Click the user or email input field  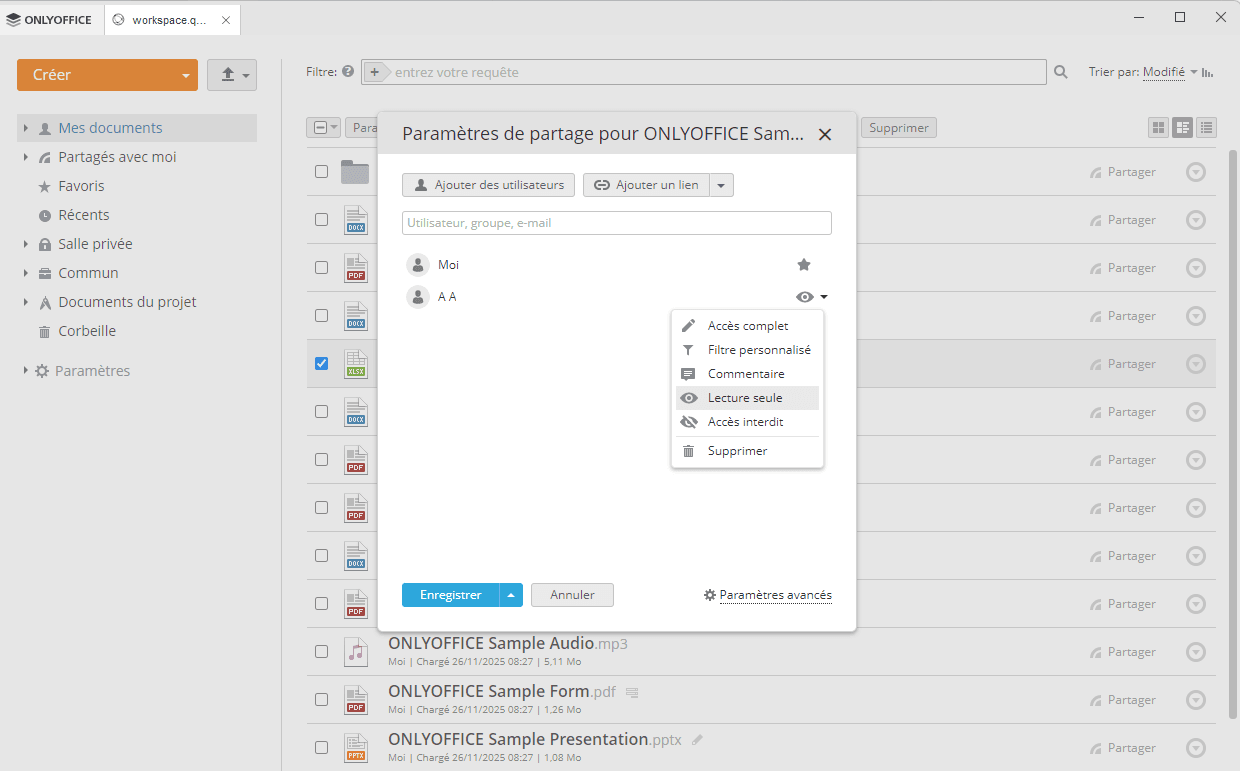point(616,222)
